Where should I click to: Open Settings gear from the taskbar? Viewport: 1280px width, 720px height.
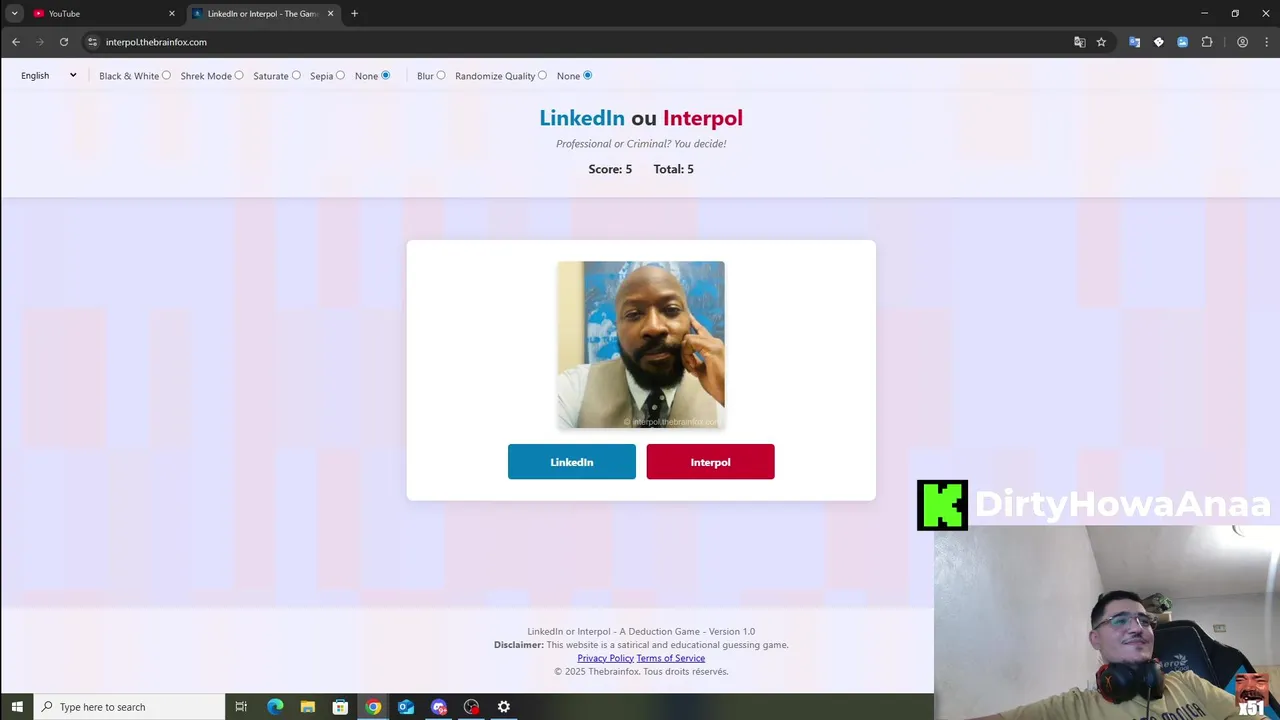504,707
